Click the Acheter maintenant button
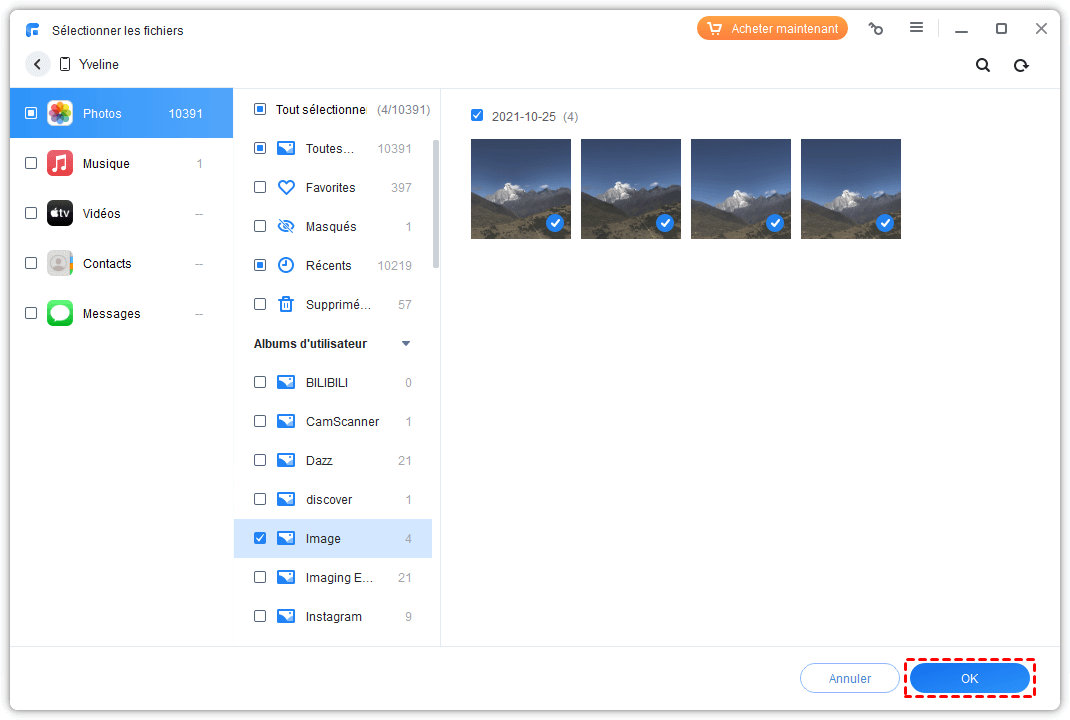The image size is (1070, 720). [x=772, y=29]
